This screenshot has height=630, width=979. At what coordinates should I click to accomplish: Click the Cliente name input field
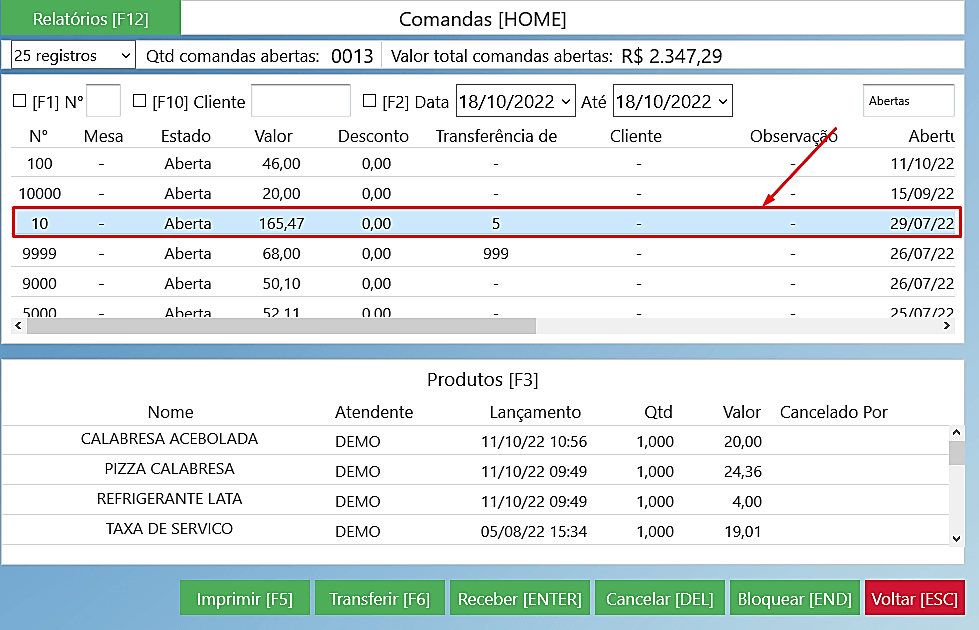point(300,101)
